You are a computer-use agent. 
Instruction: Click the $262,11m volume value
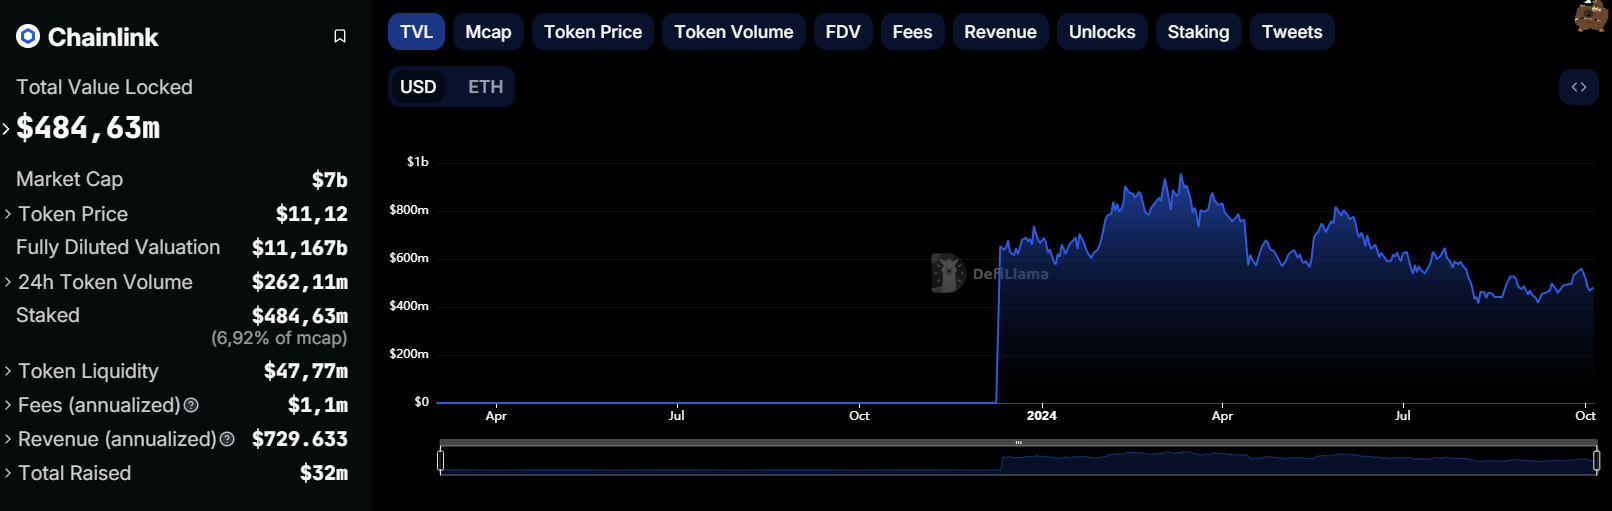click(x=300, y=282)
